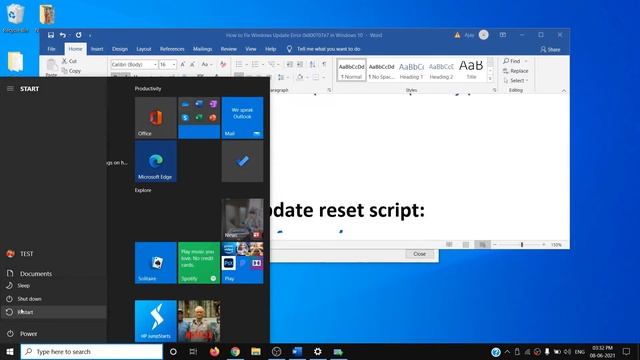Toggle Show/Hide paragraph marks
The height and width of the screenshot is (360, 640).
(324, 64)
